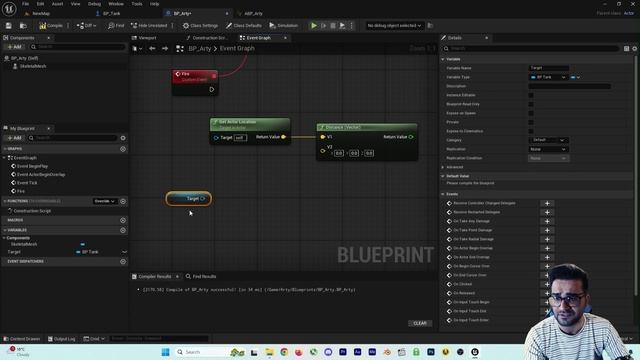Click plus icon on Graphs section
This screenshot has height=360, width=640.
pyautogui.click(x=123, y=149)
